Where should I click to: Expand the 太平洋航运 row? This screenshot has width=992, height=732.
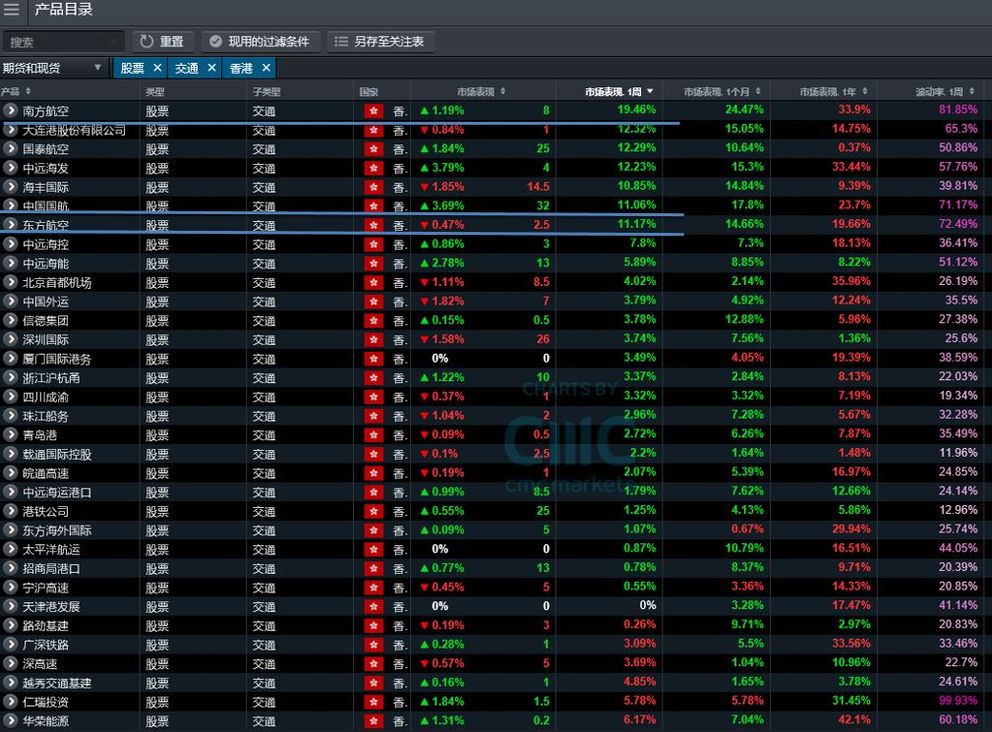[x=10, y=549]
